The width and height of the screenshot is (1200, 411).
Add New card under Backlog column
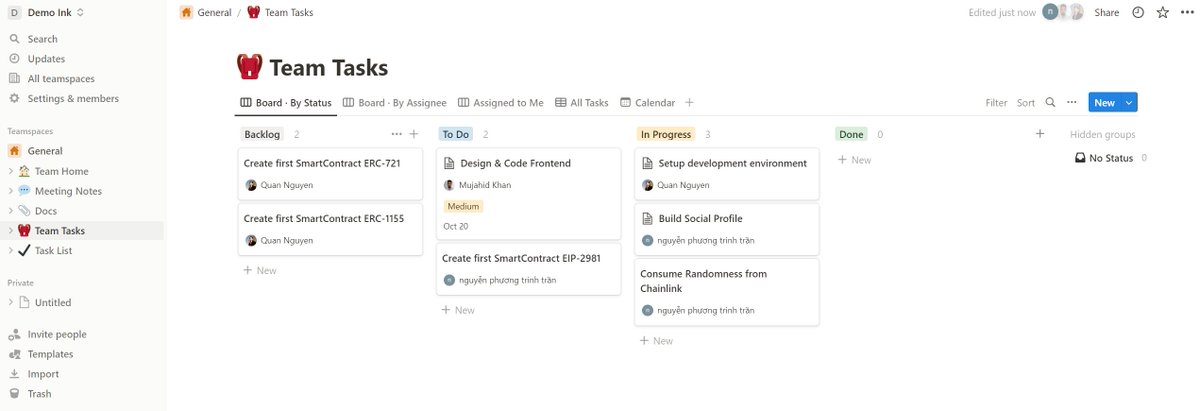point(260,270)
